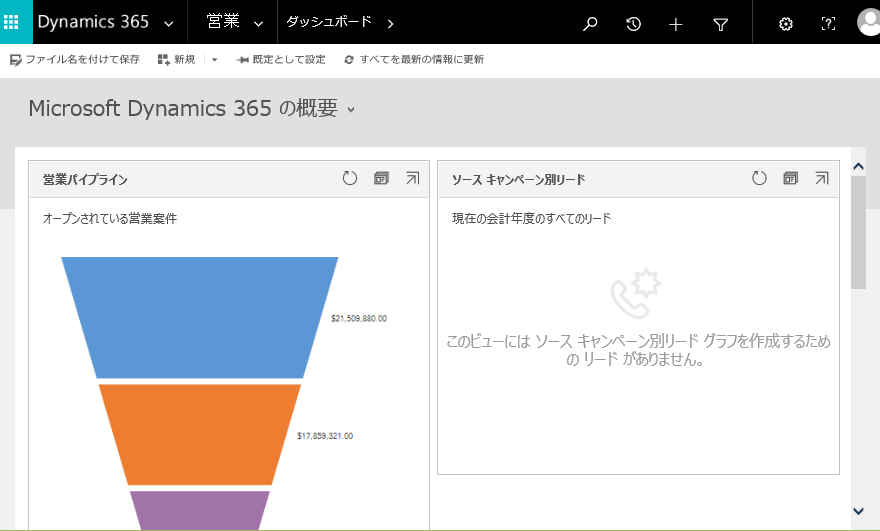Click the ソース キャンペーン別リード panel title
The height and width of the screenshot is (531, 880).
pos(519,180)
